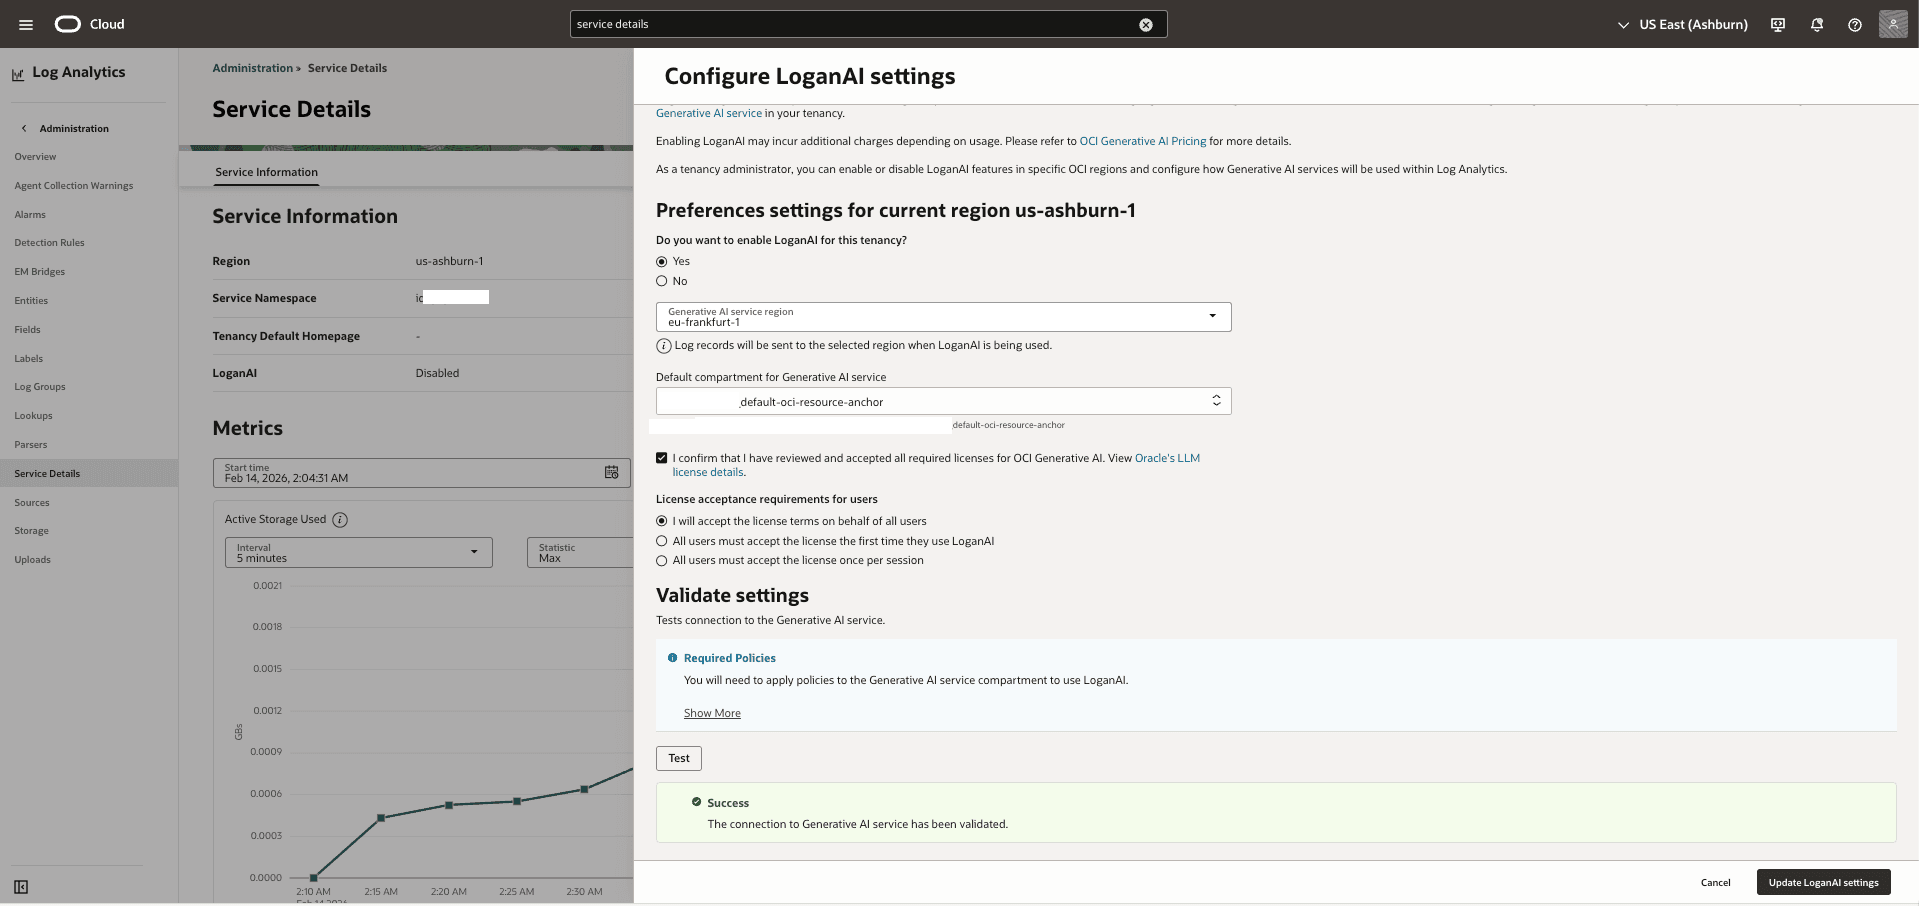Screen dimensions: 1919x906
Task: Open the hamburger navigation menu
Action: coord(26,24)
